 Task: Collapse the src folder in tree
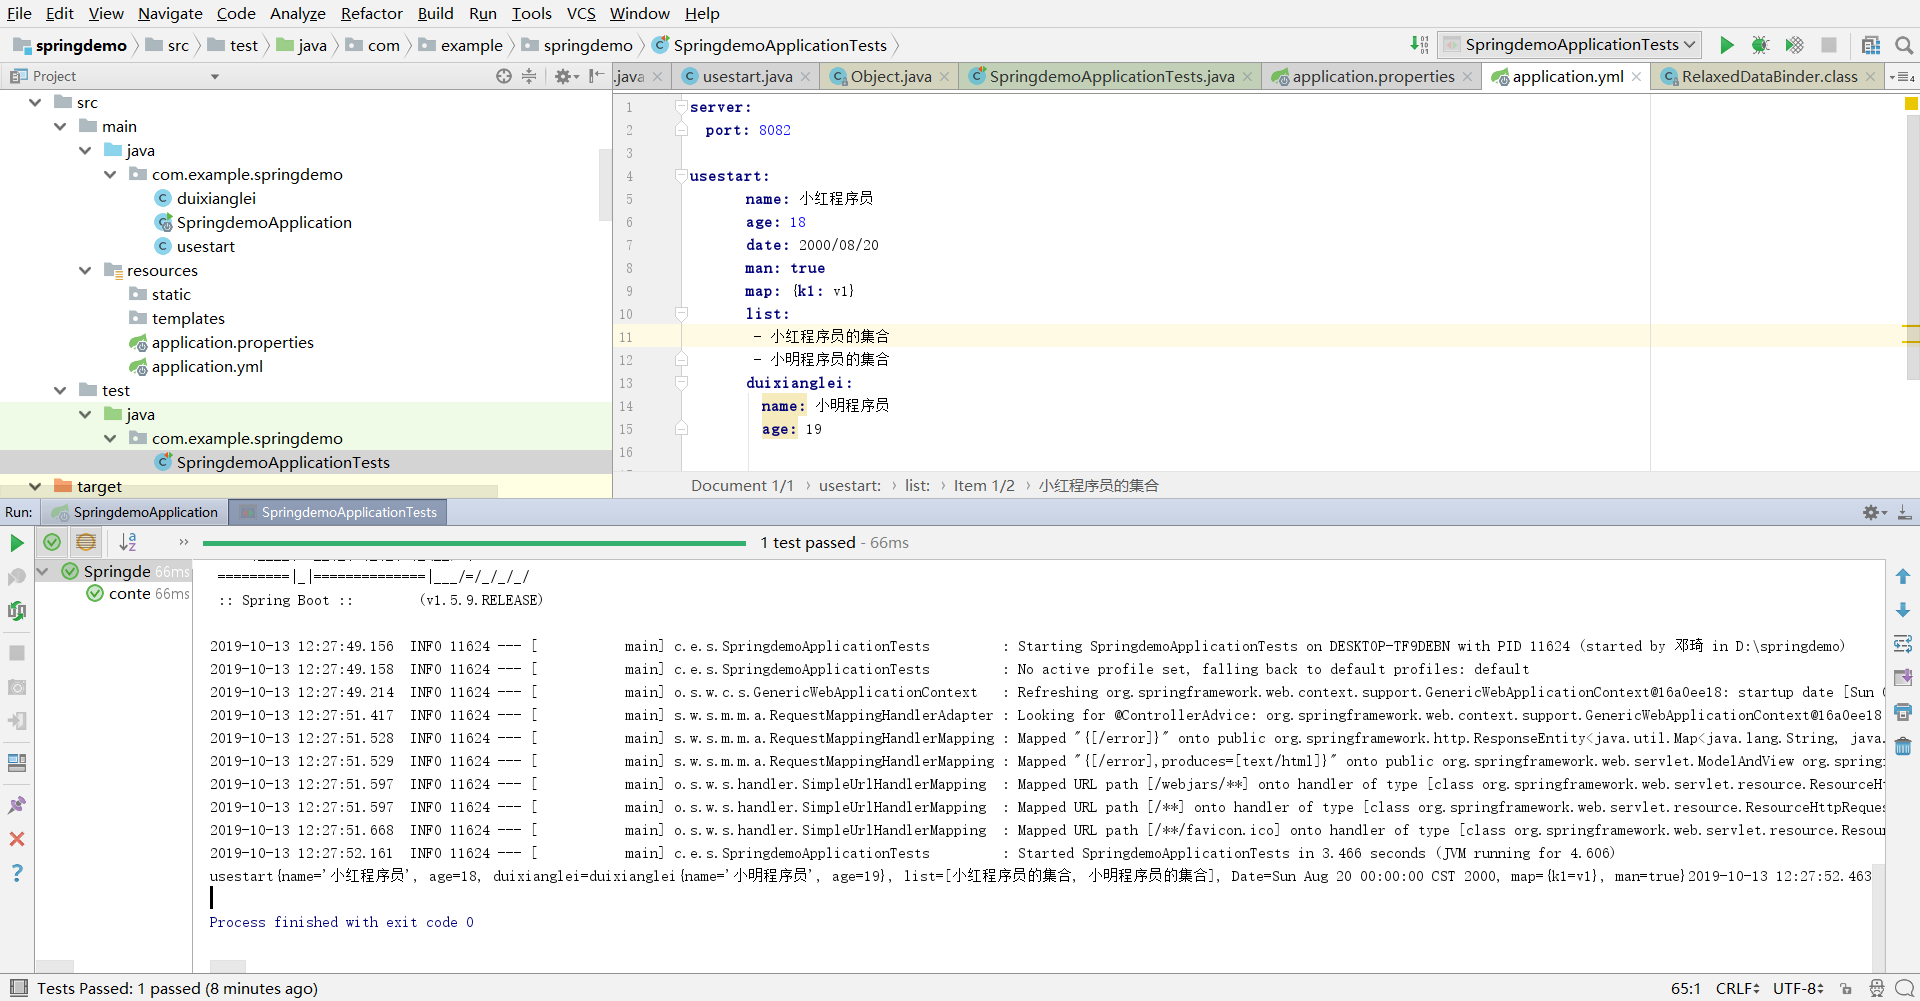36,102
